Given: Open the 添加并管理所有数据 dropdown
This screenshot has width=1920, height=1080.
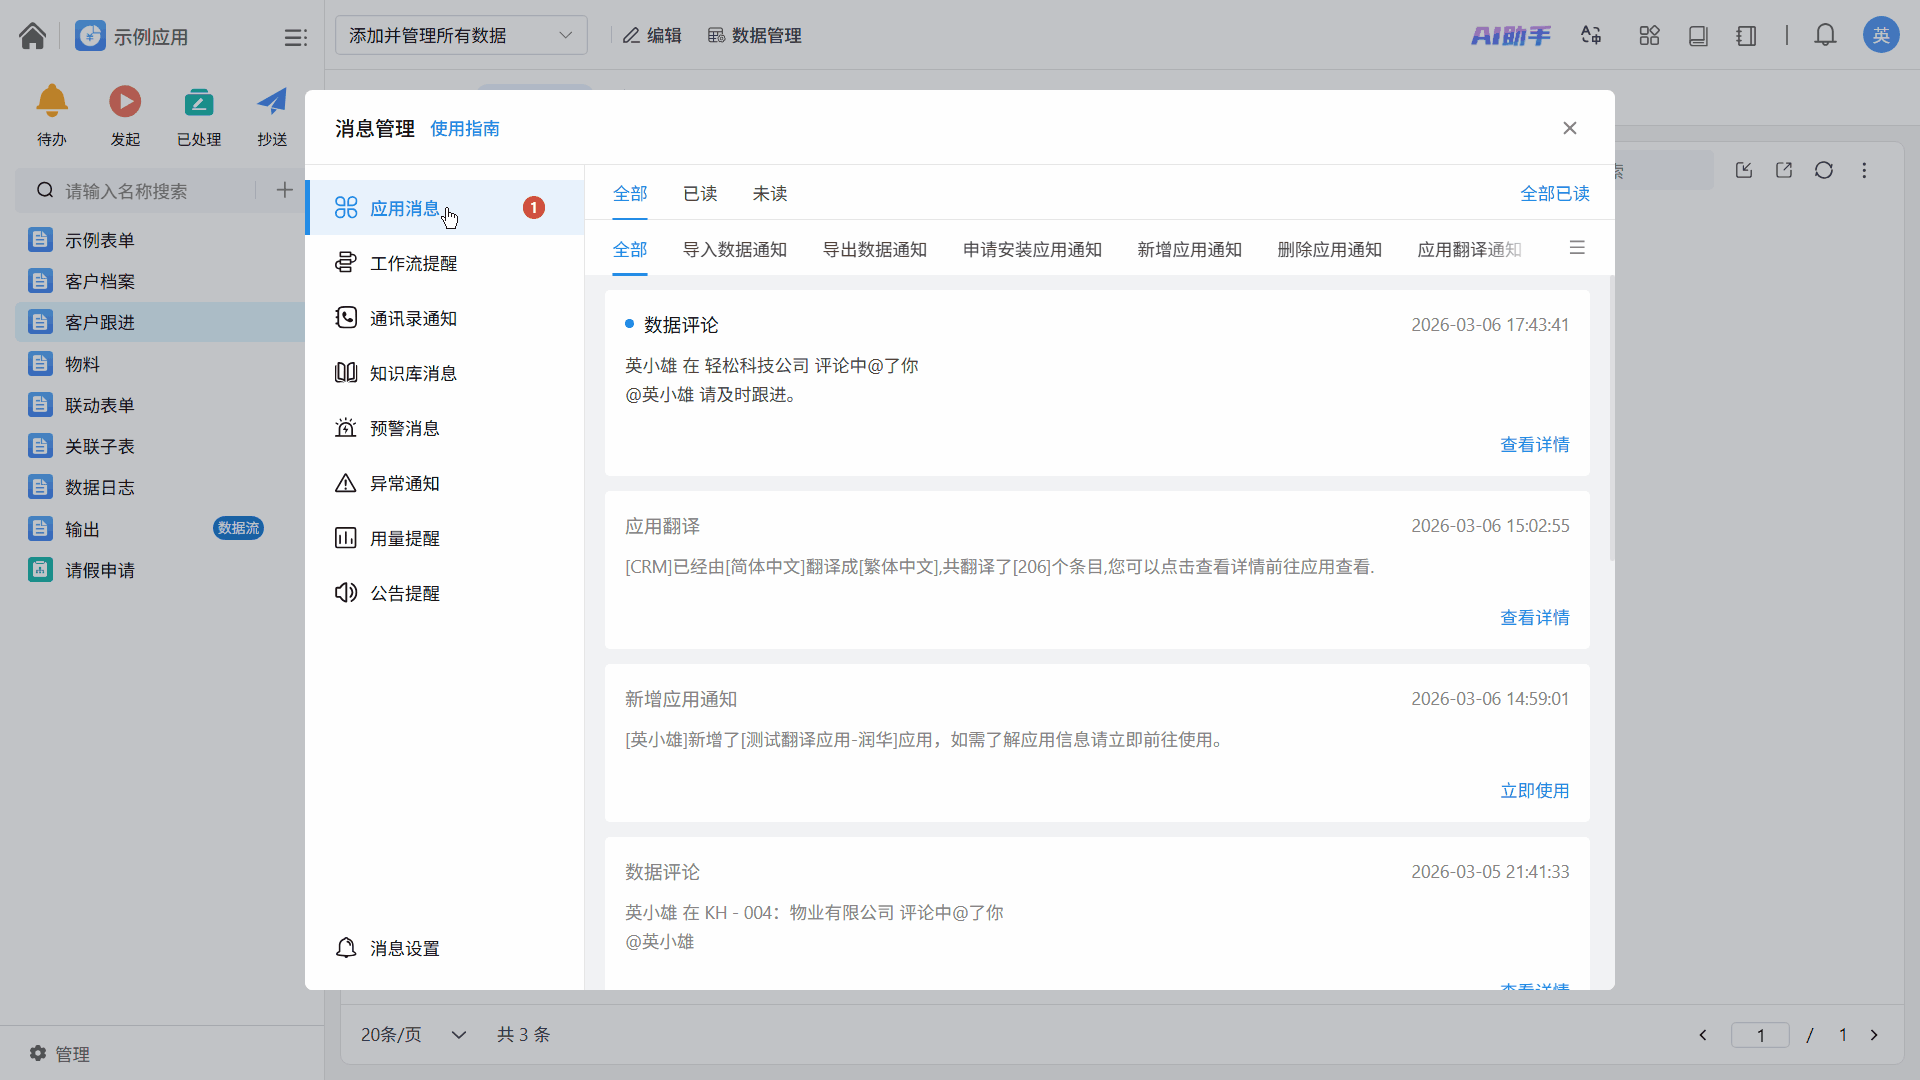Looking at the screenshot, I should coord(461,36).
